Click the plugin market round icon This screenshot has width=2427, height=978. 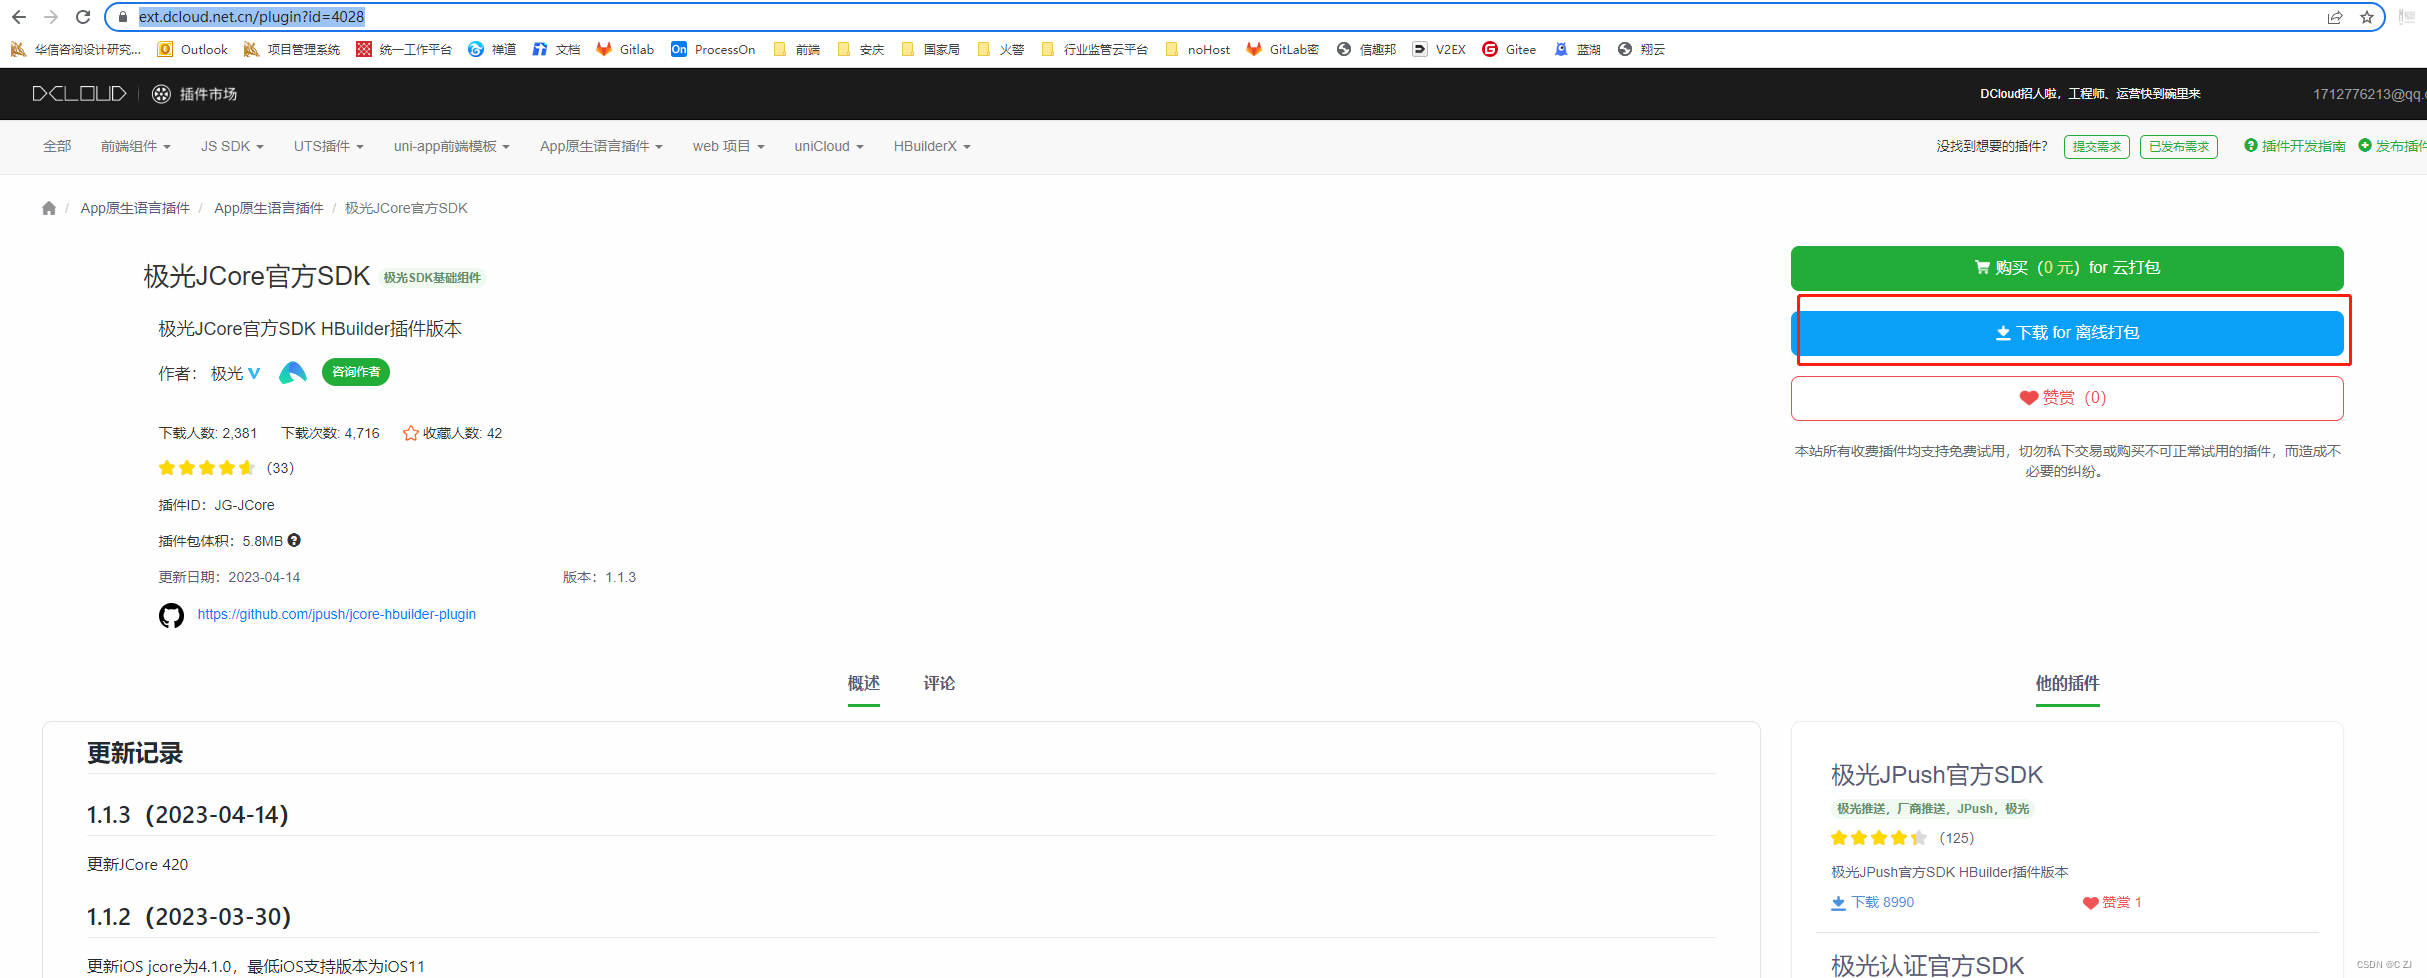161,94
